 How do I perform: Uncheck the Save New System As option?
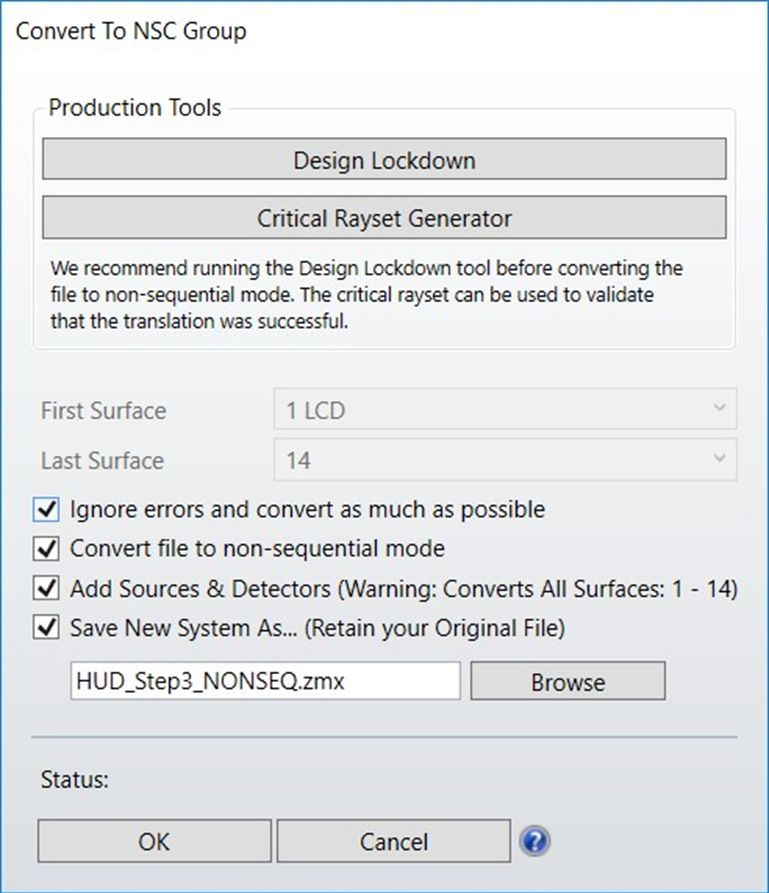coord(46,628)
